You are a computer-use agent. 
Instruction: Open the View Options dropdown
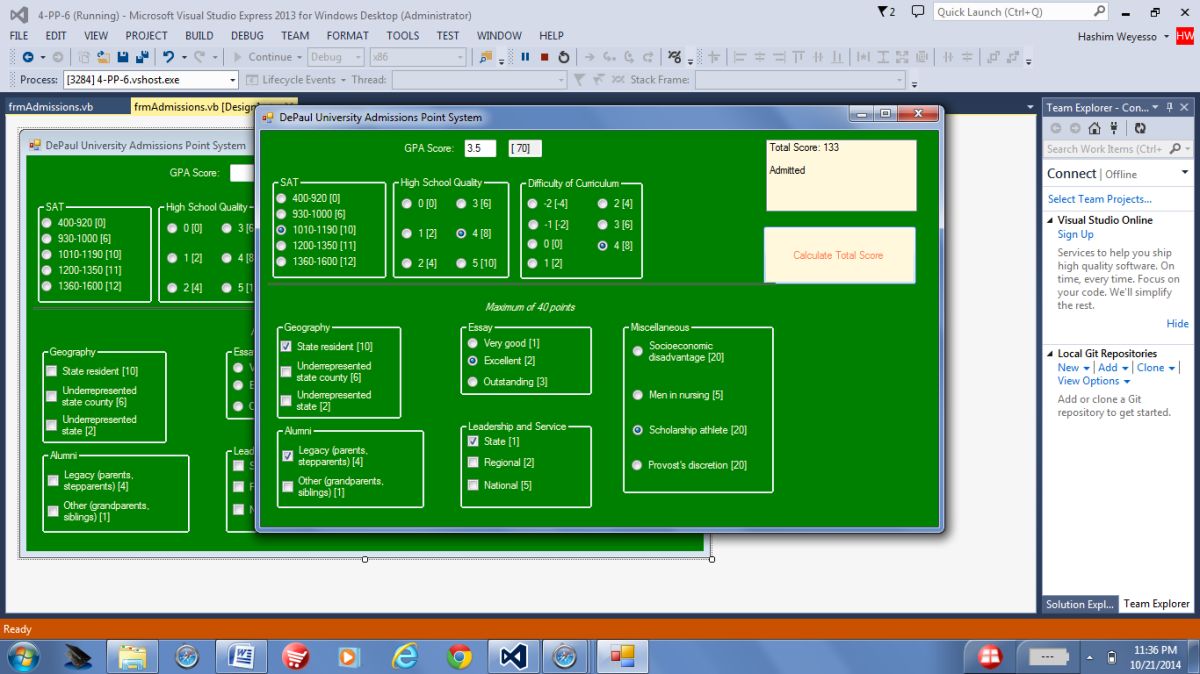pyautogui.click(x=1093, y=381)
